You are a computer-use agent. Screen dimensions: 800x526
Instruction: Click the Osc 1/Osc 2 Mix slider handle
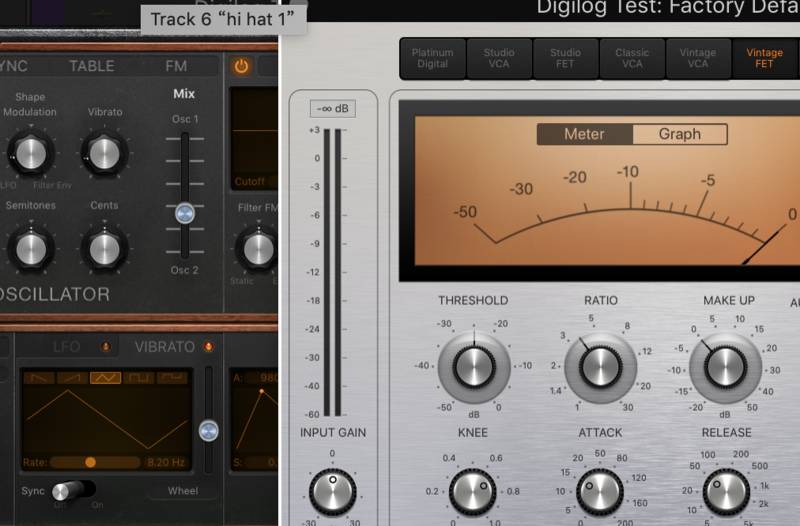(x=184, y=213)
